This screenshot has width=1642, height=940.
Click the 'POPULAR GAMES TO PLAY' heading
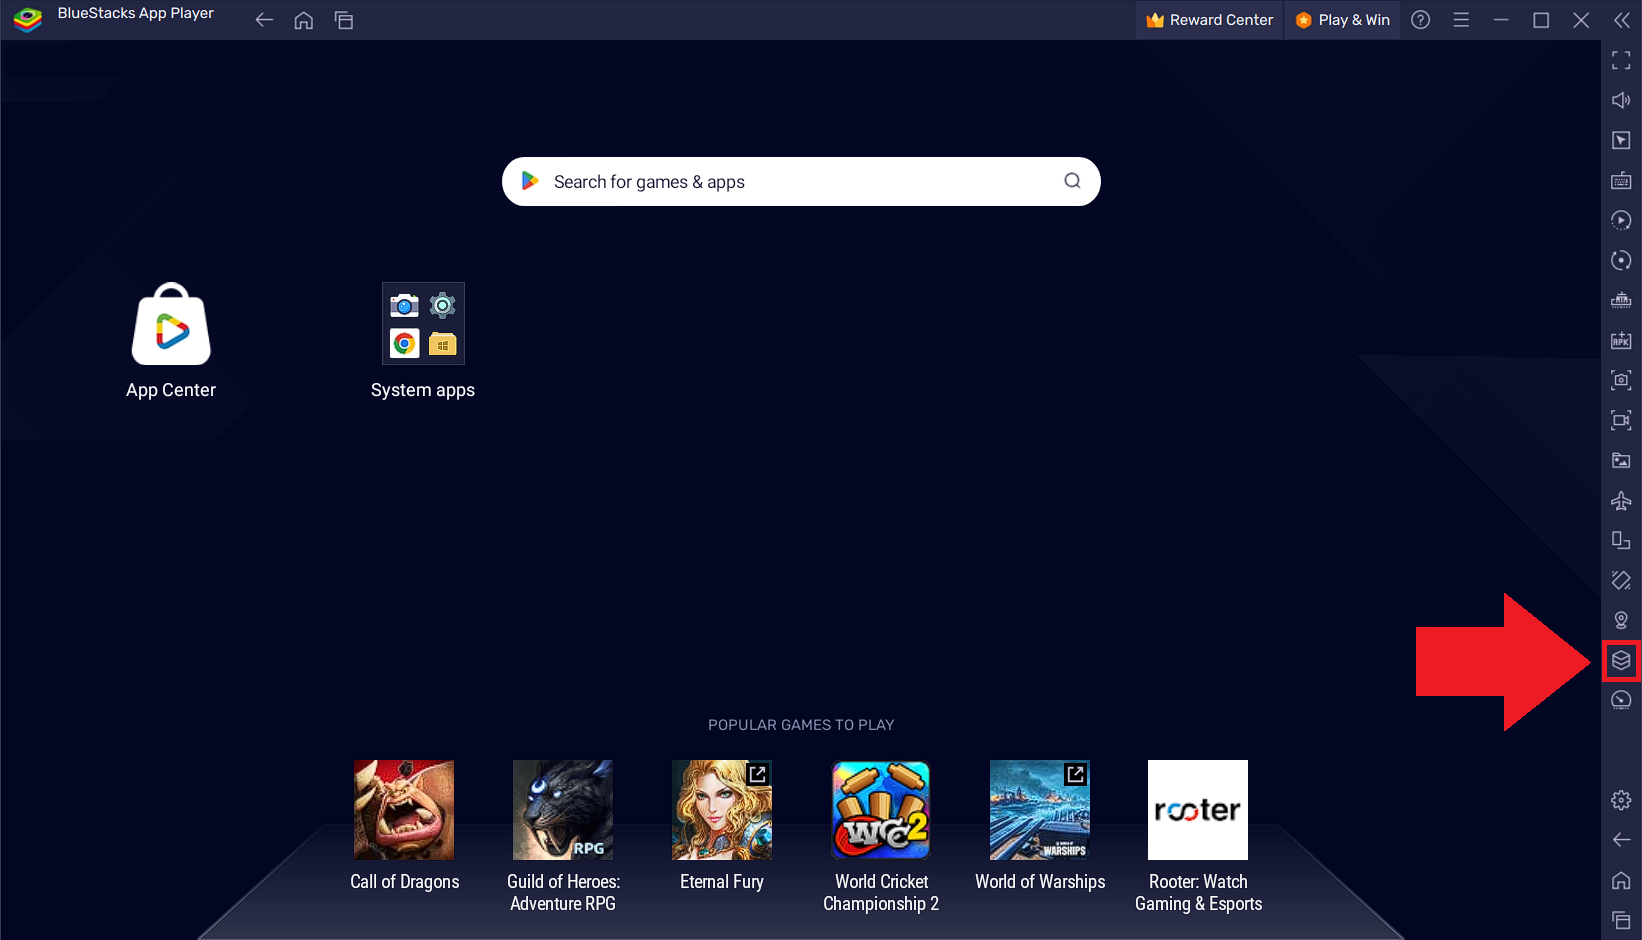coord(801,725)
